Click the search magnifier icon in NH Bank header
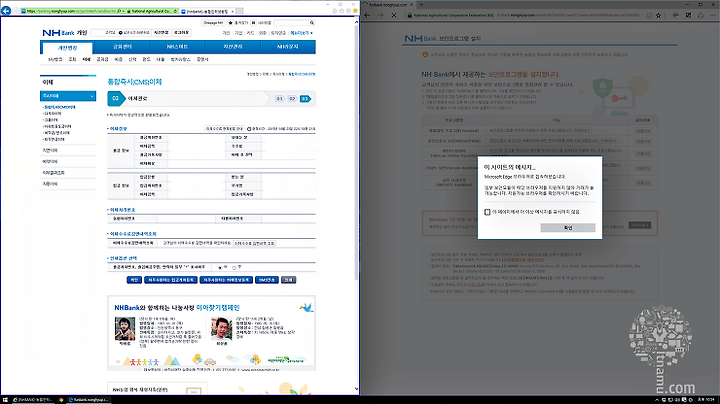Image resolution: width=720 pixels, height=404 pixels. [312, 22]
